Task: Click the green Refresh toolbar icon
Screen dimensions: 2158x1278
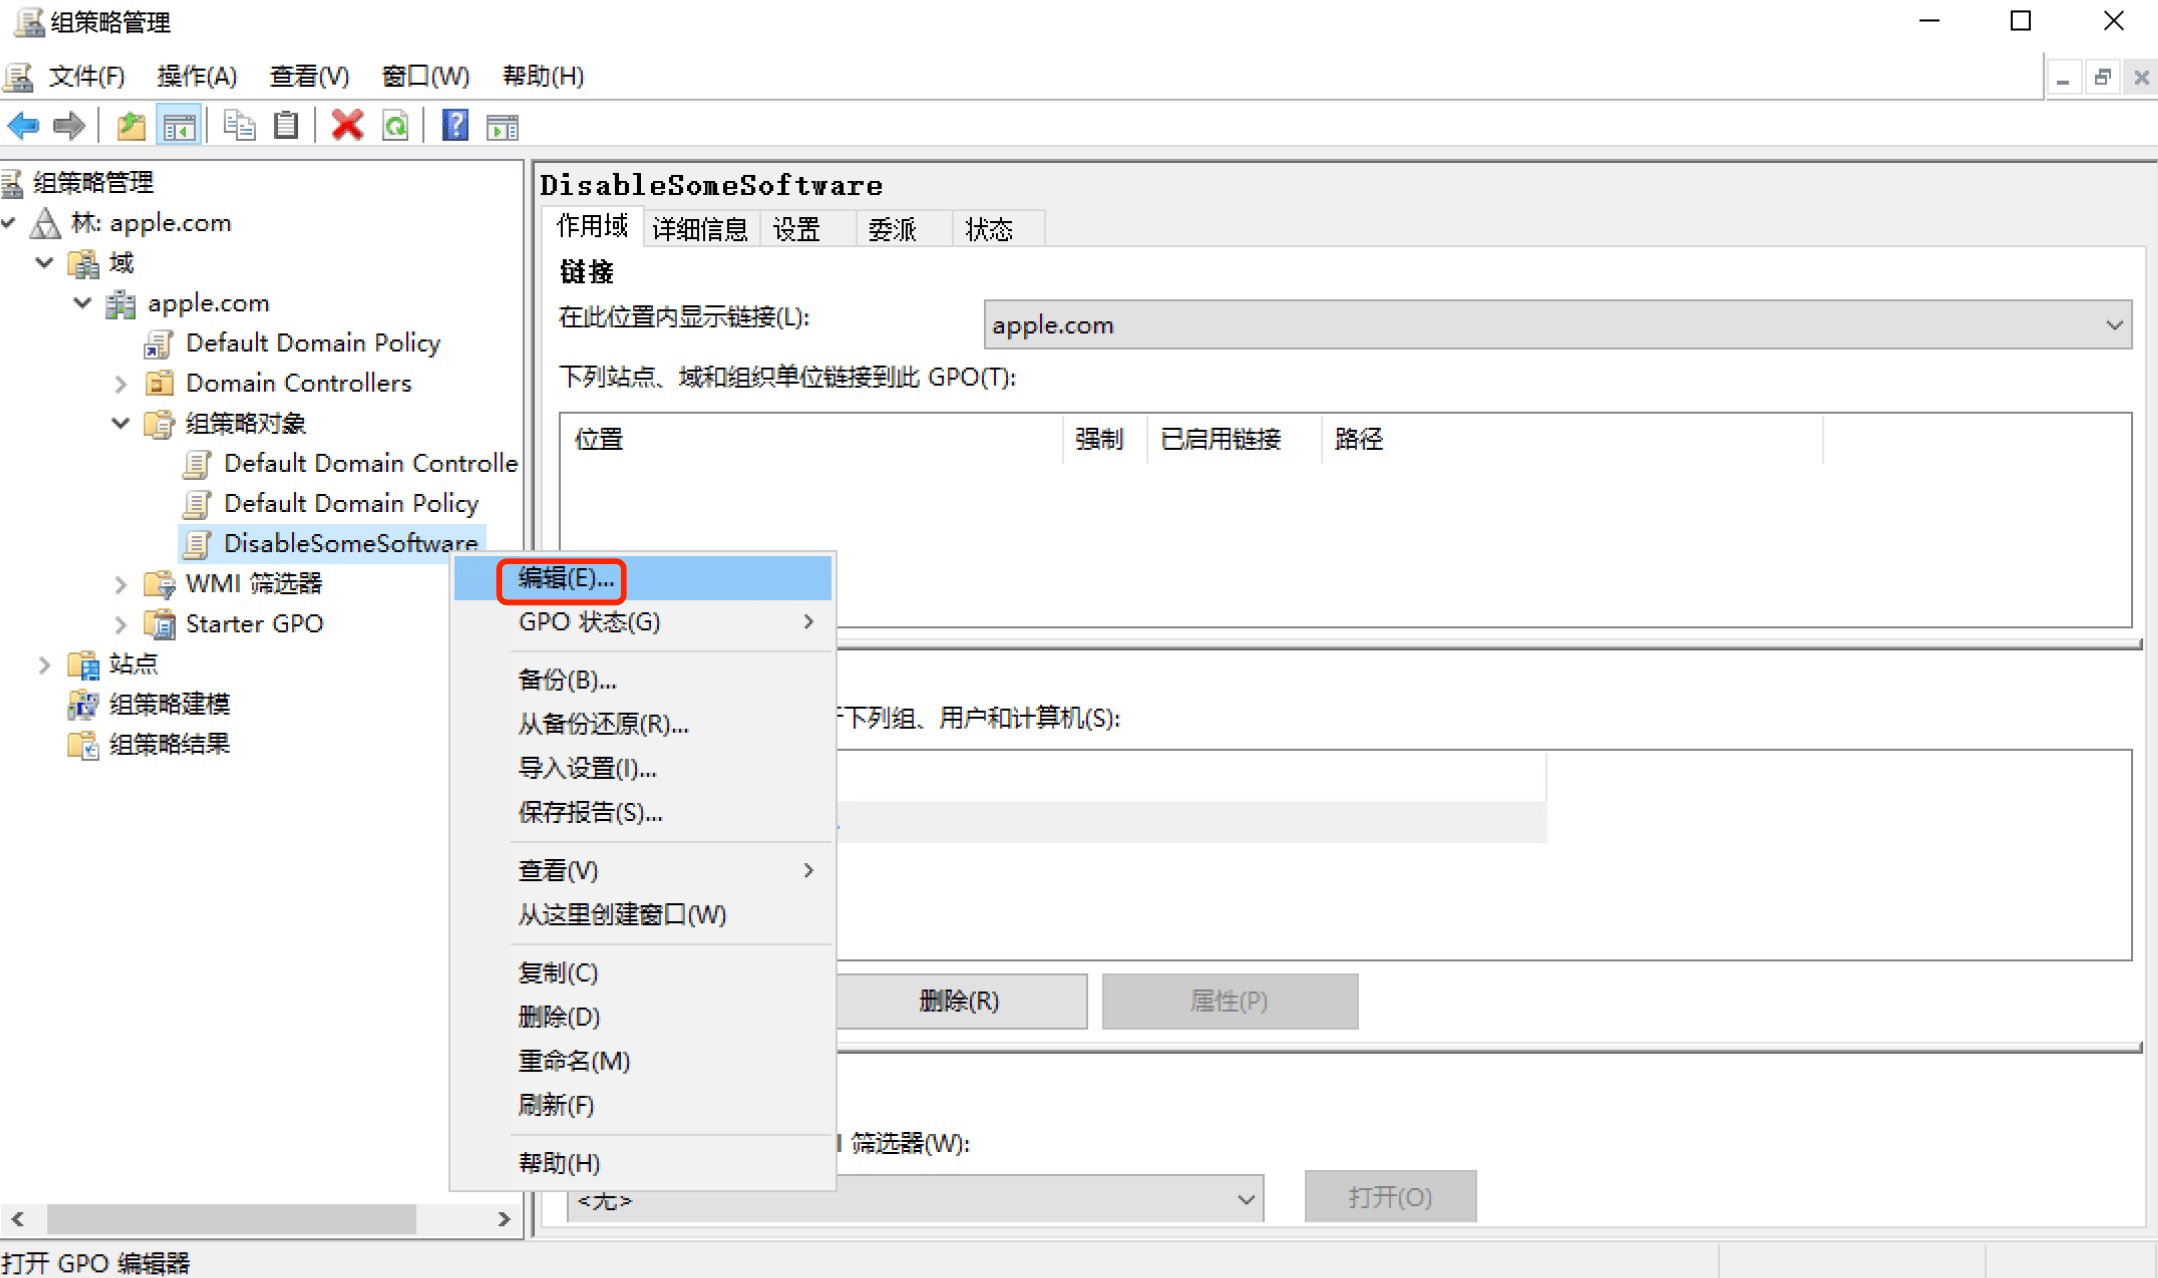Action: pyautogui.click(x=396, y=126)
